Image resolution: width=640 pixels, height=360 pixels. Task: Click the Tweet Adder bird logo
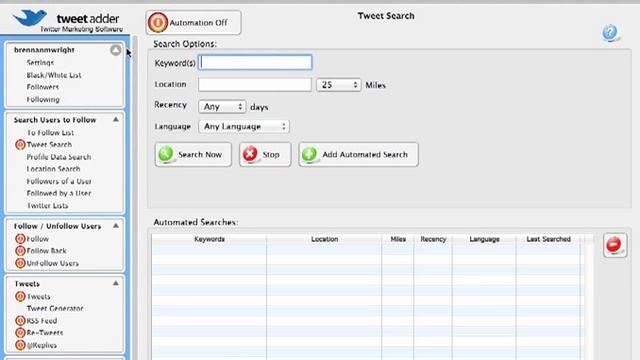(29, 17)
